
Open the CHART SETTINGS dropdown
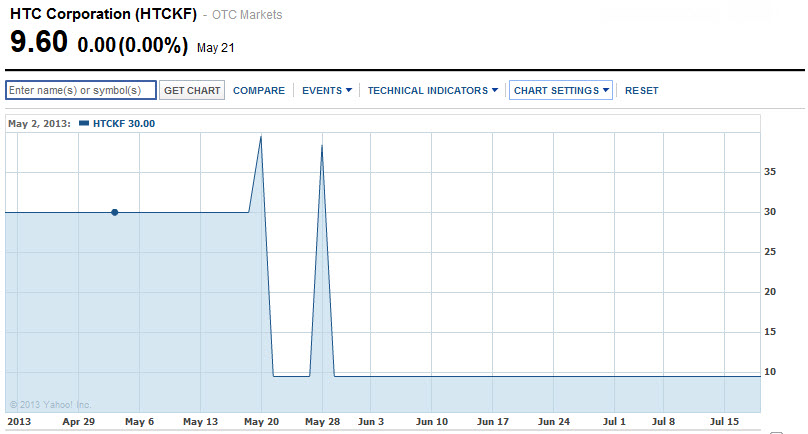561,90
